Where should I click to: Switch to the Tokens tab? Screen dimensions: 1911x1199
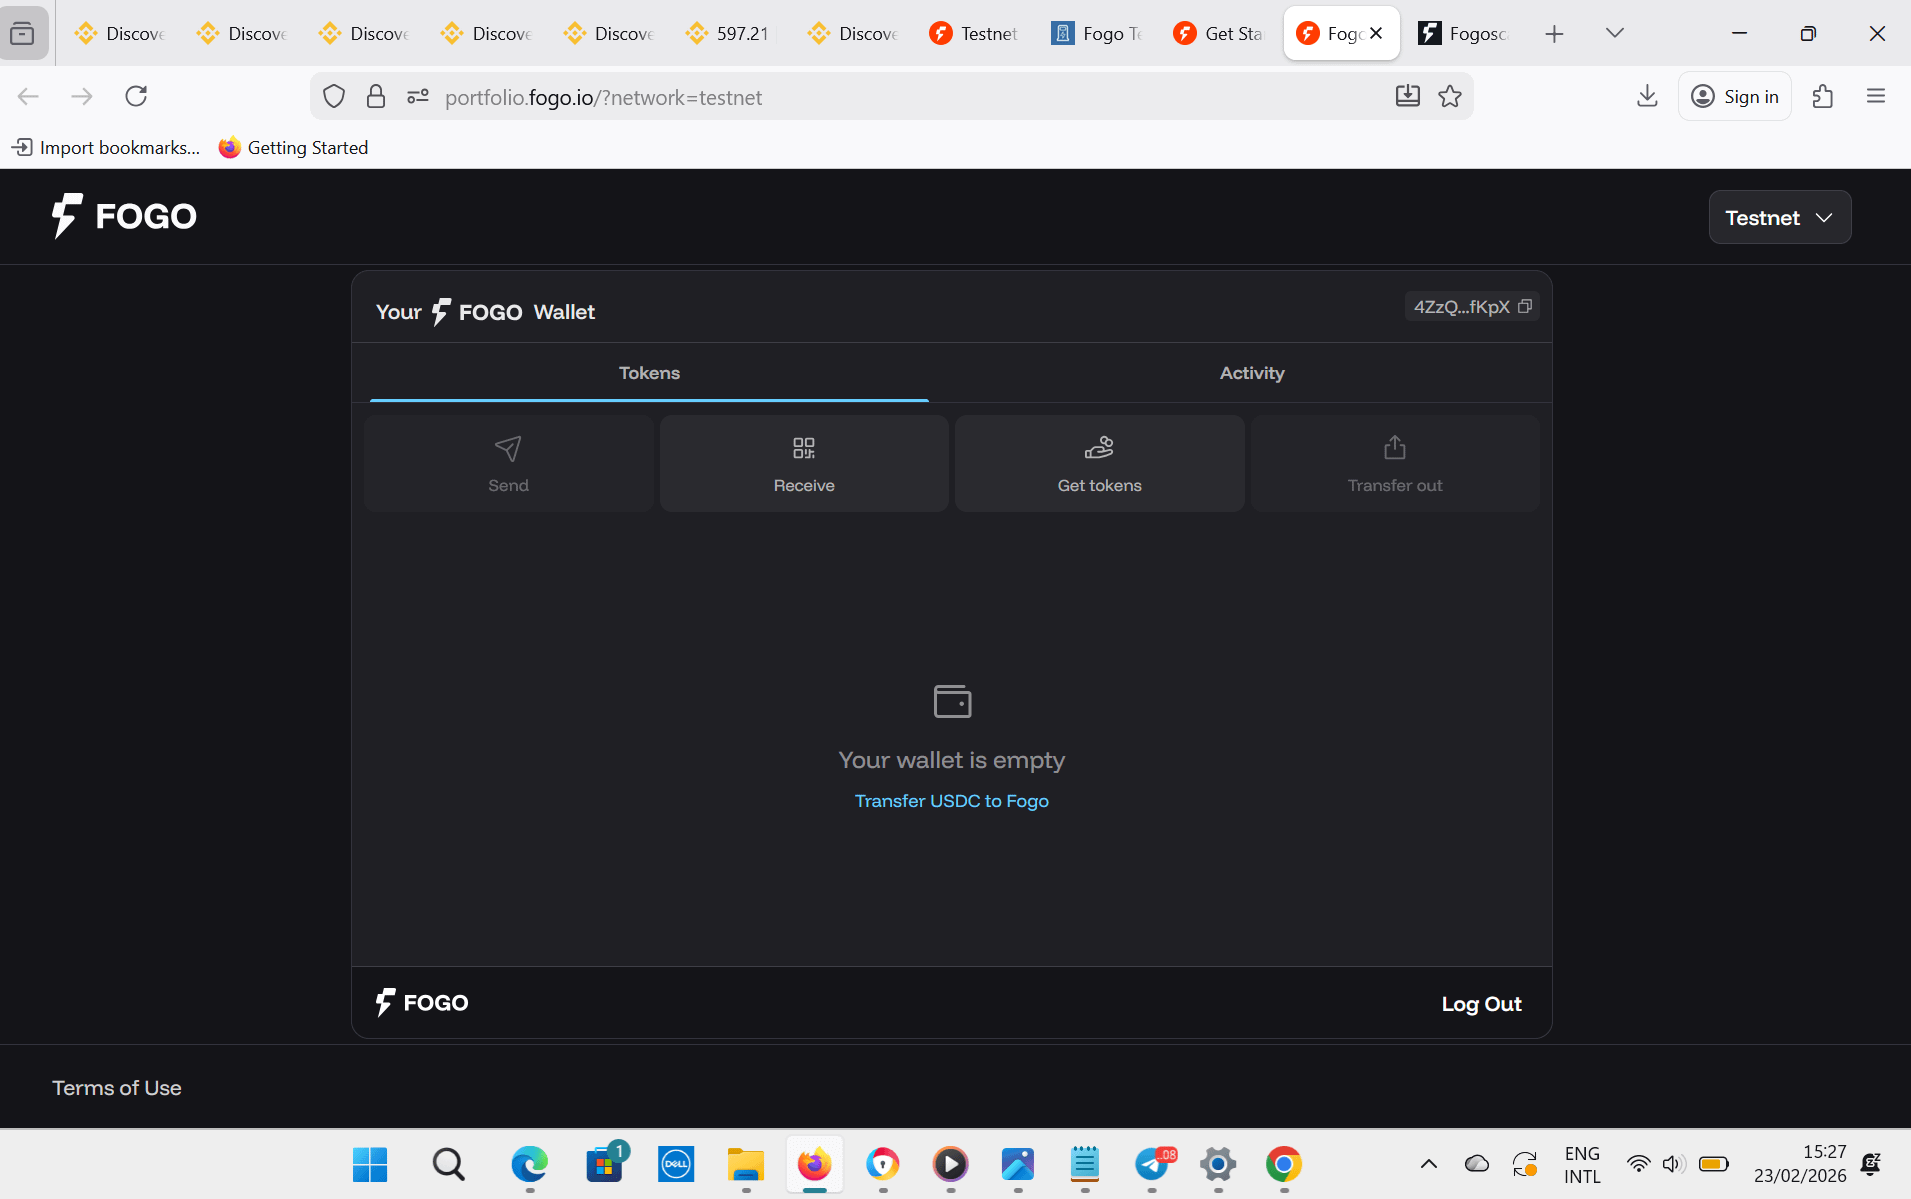tap(649, 373)
